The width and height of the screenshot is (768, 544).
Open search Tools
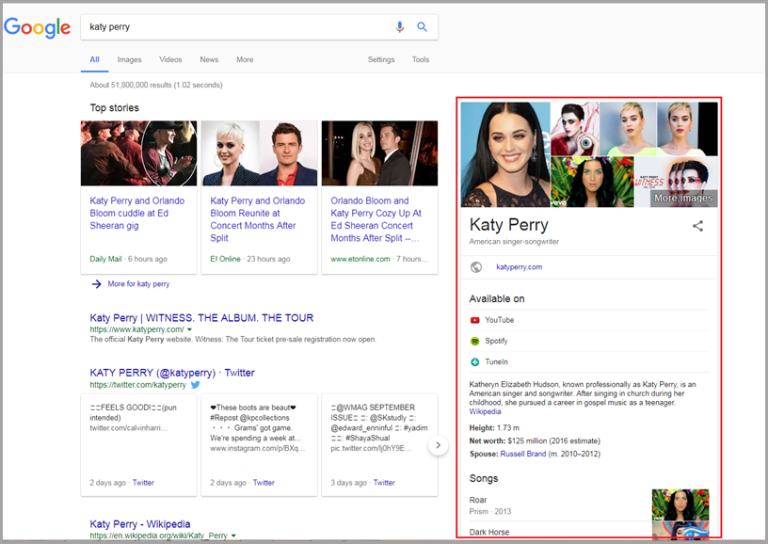click(420, 60)
